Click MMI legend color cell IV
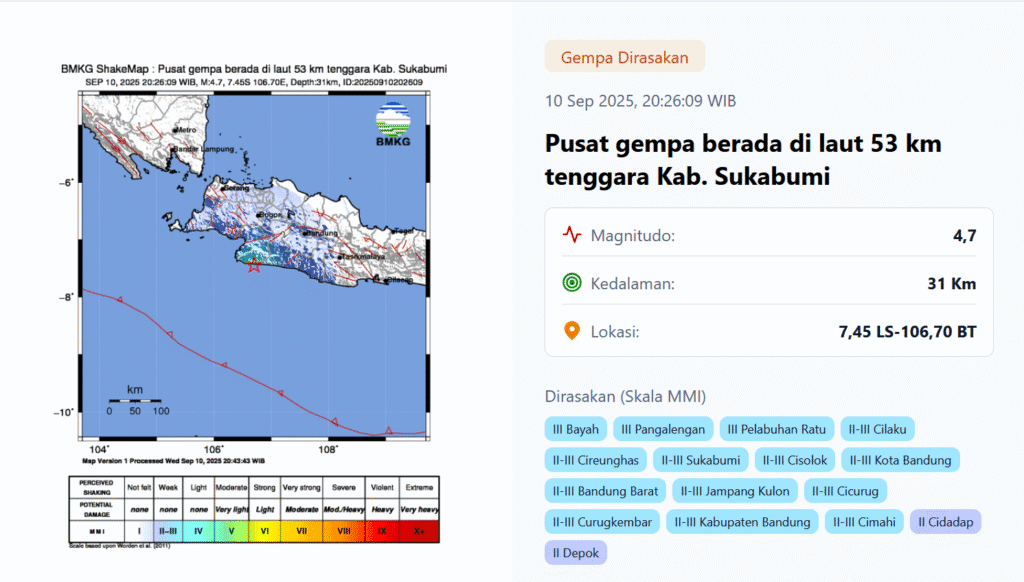This screenshot has height=582, width=1024. point(199,531)
